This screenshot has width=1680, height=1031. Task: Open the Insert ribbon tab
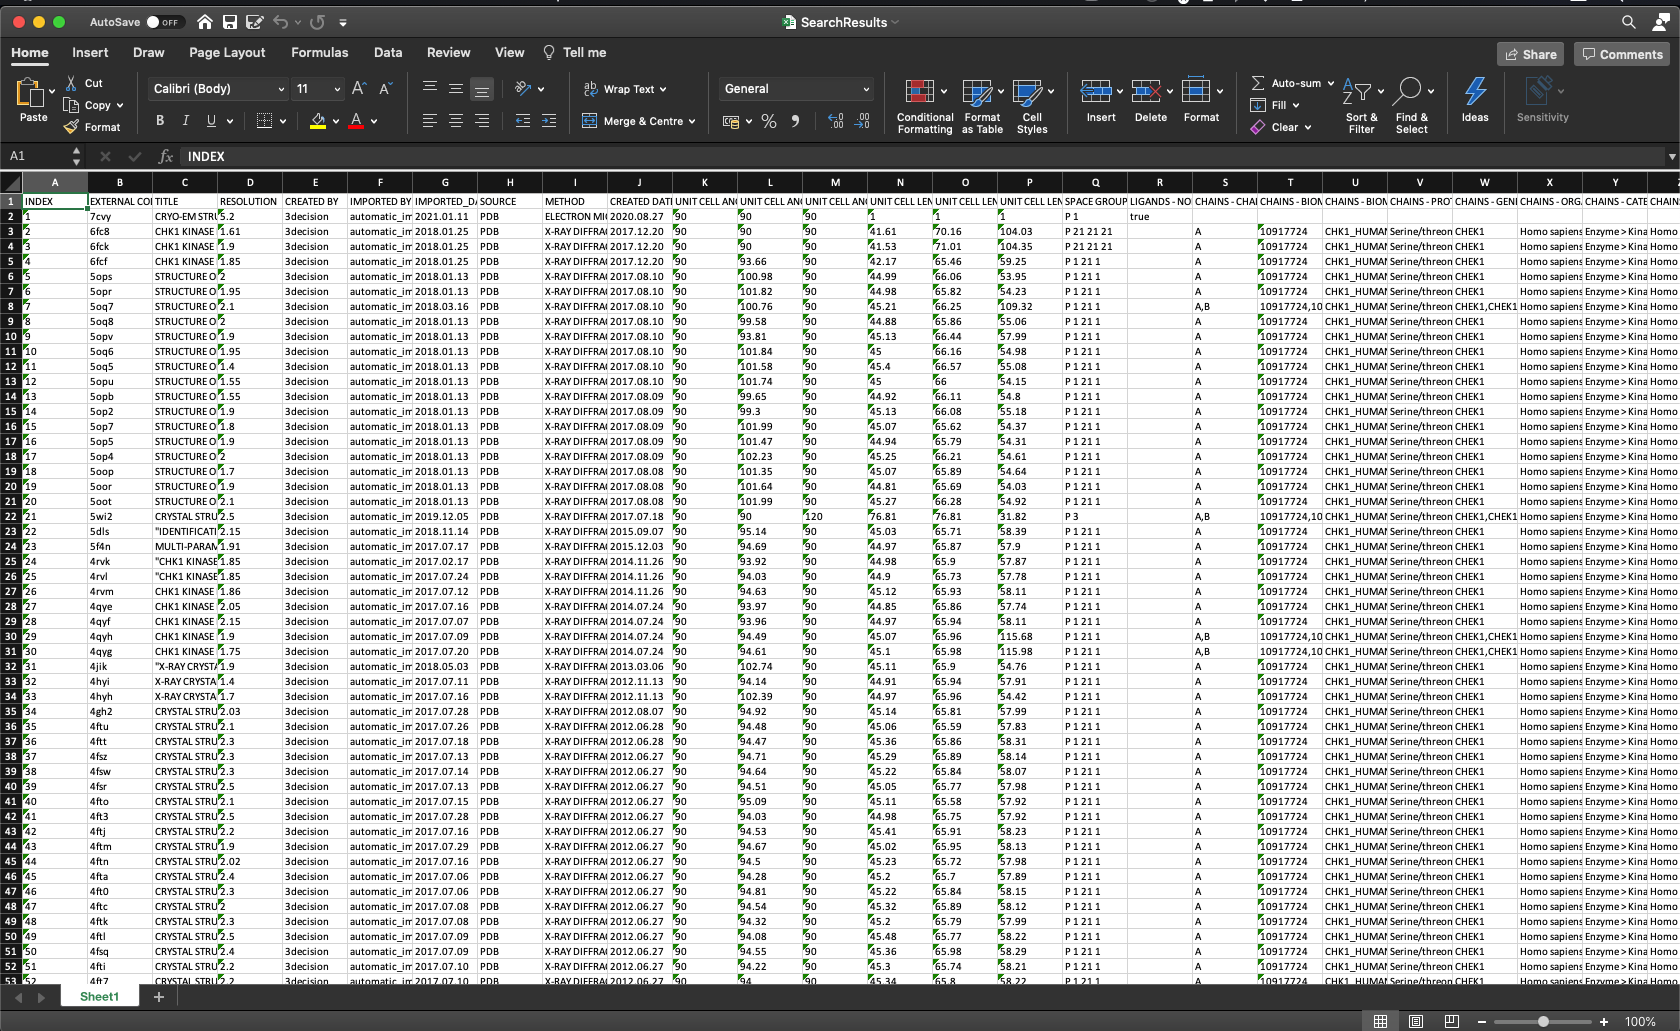90,52
